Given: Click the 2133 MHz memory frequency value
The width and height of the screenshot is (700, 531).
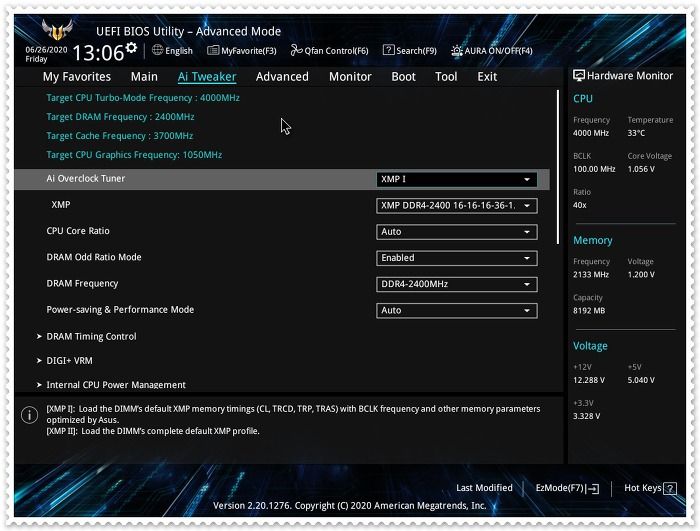Looking at the screenshot, I should 591,275.
